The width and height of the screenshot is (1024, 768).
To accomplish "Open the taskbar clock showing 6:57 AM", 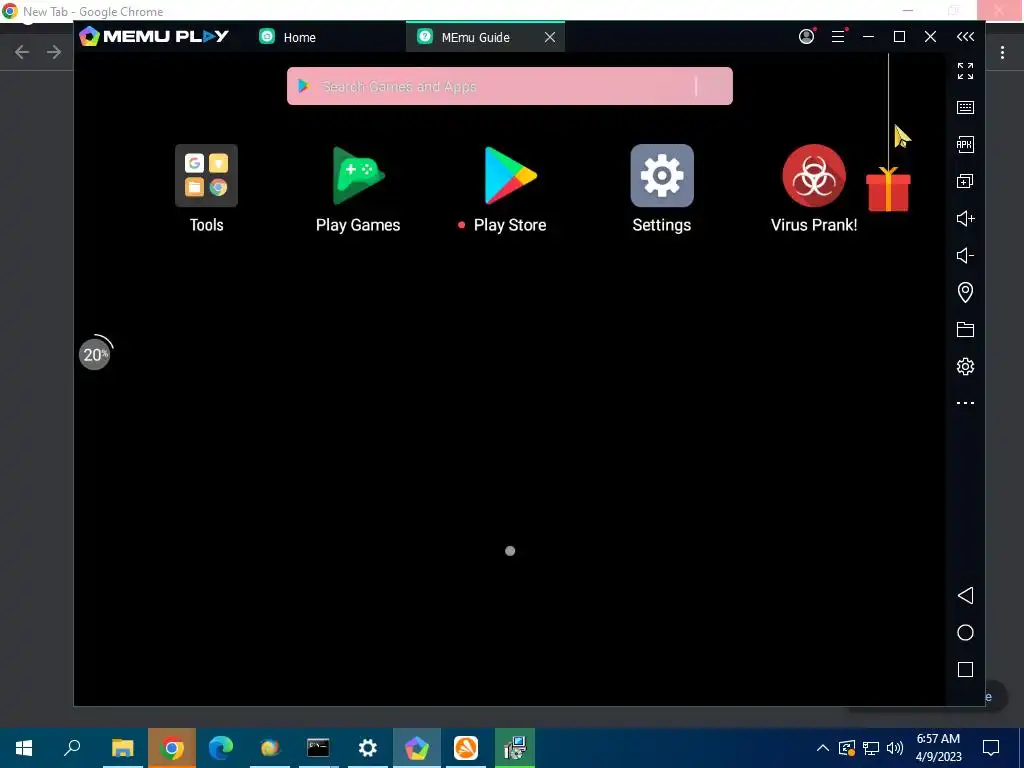I will click(x=938, y=748).
